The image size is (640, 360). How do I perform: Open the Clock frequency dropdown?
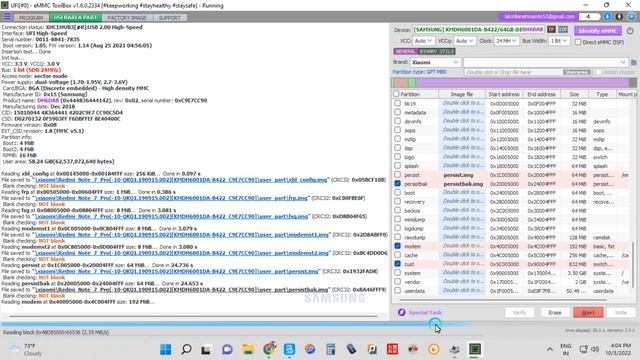point(507,41)
